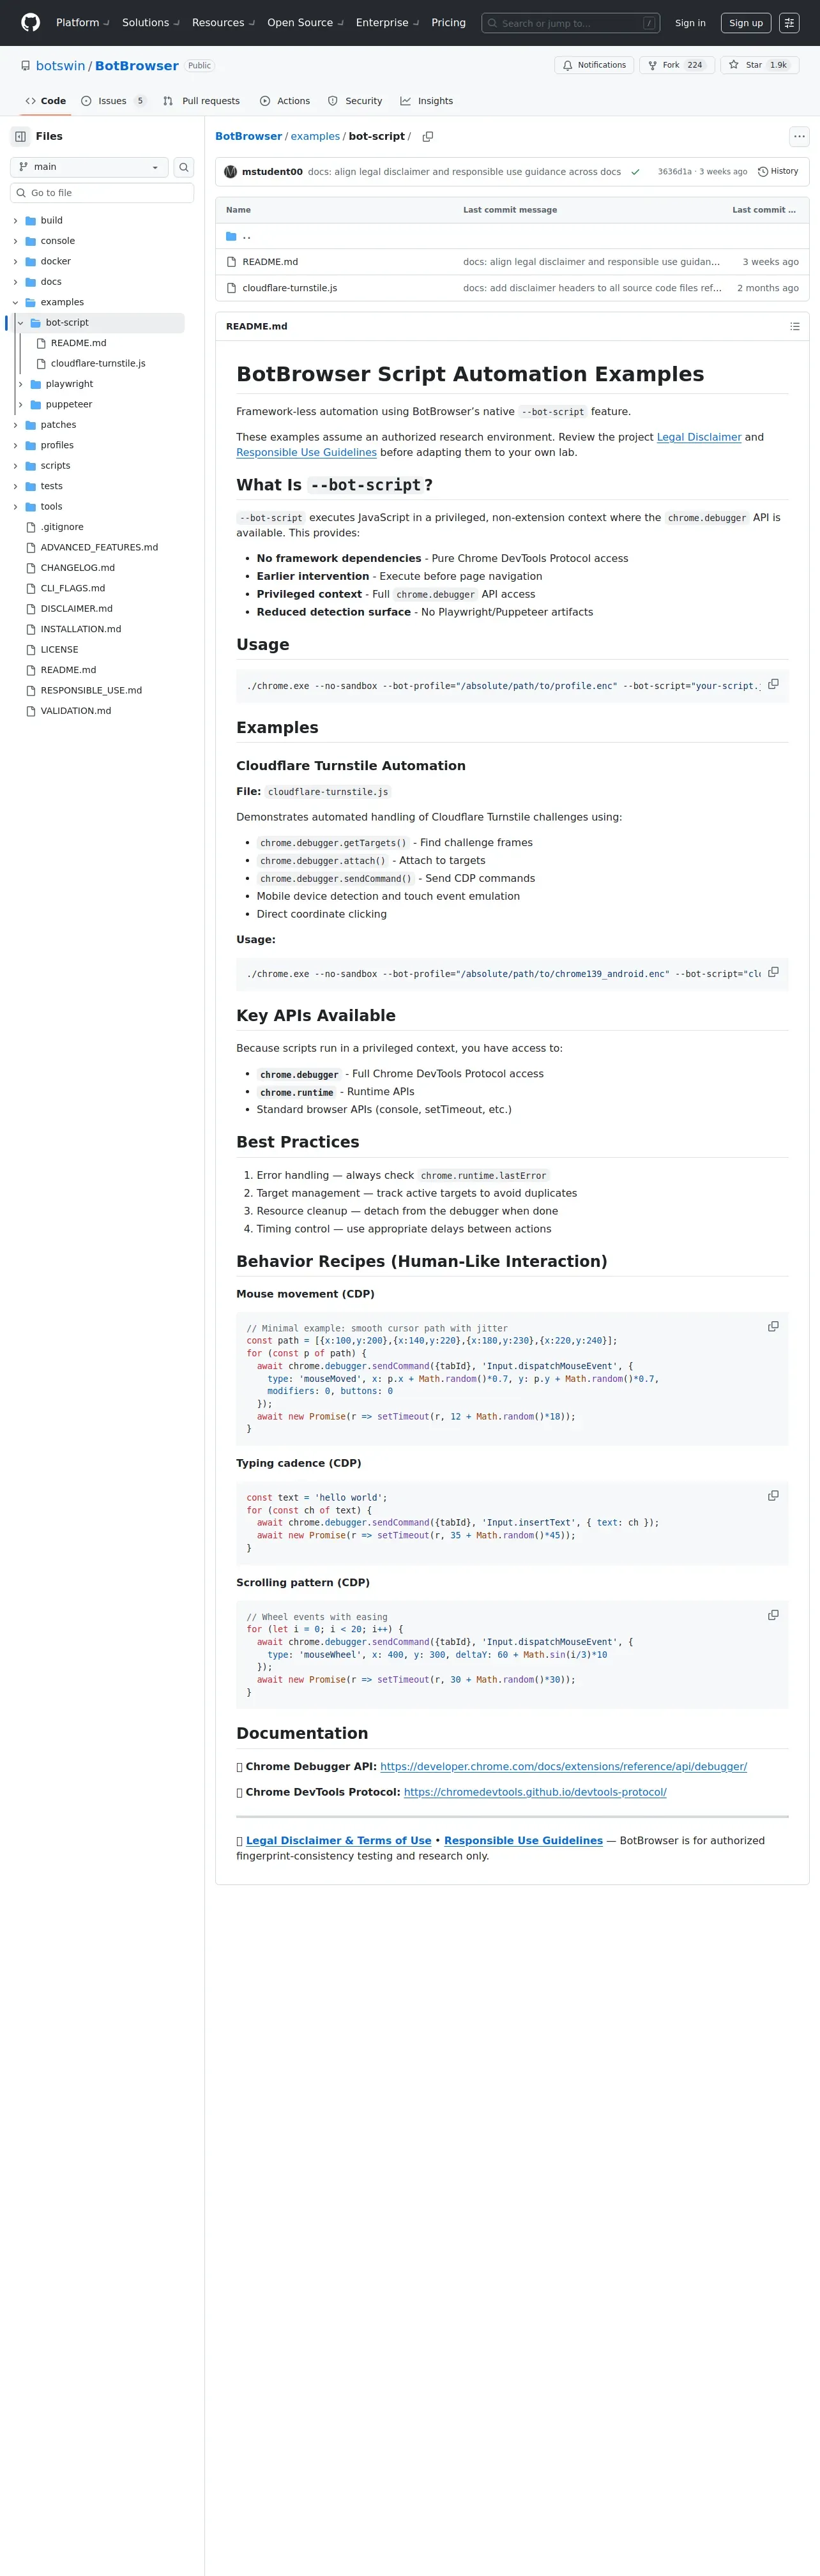Click Pricing in top navigation
The width and height of the screenshot is (820, 2576).
click(x=448, y=22)
